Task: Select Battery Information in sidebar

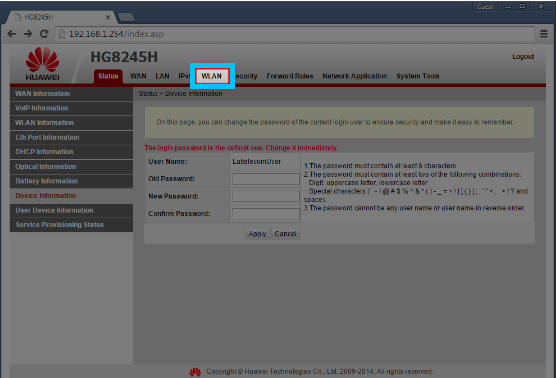Action: (71, 181)
